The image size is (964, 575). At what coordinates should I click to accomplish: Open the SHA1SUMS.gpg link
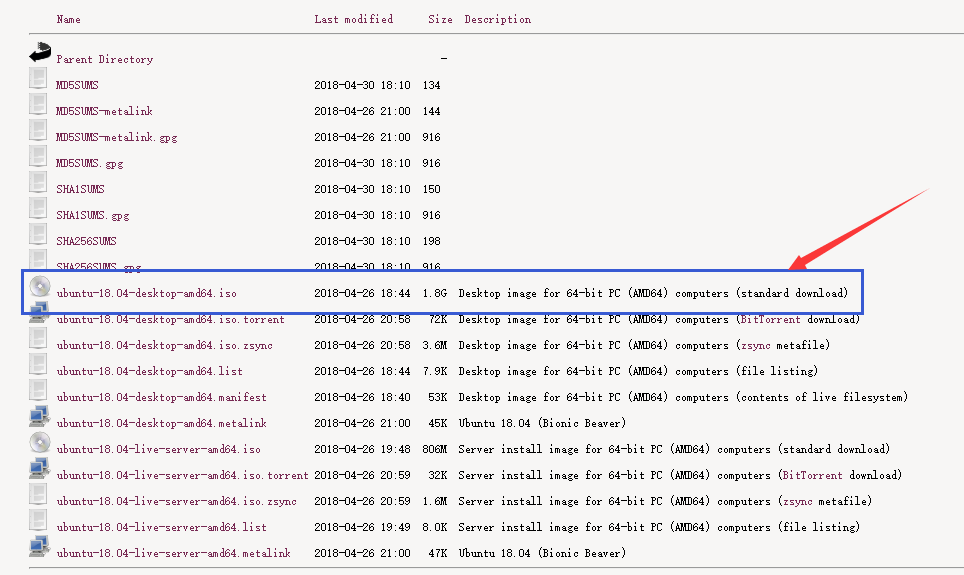93,215
